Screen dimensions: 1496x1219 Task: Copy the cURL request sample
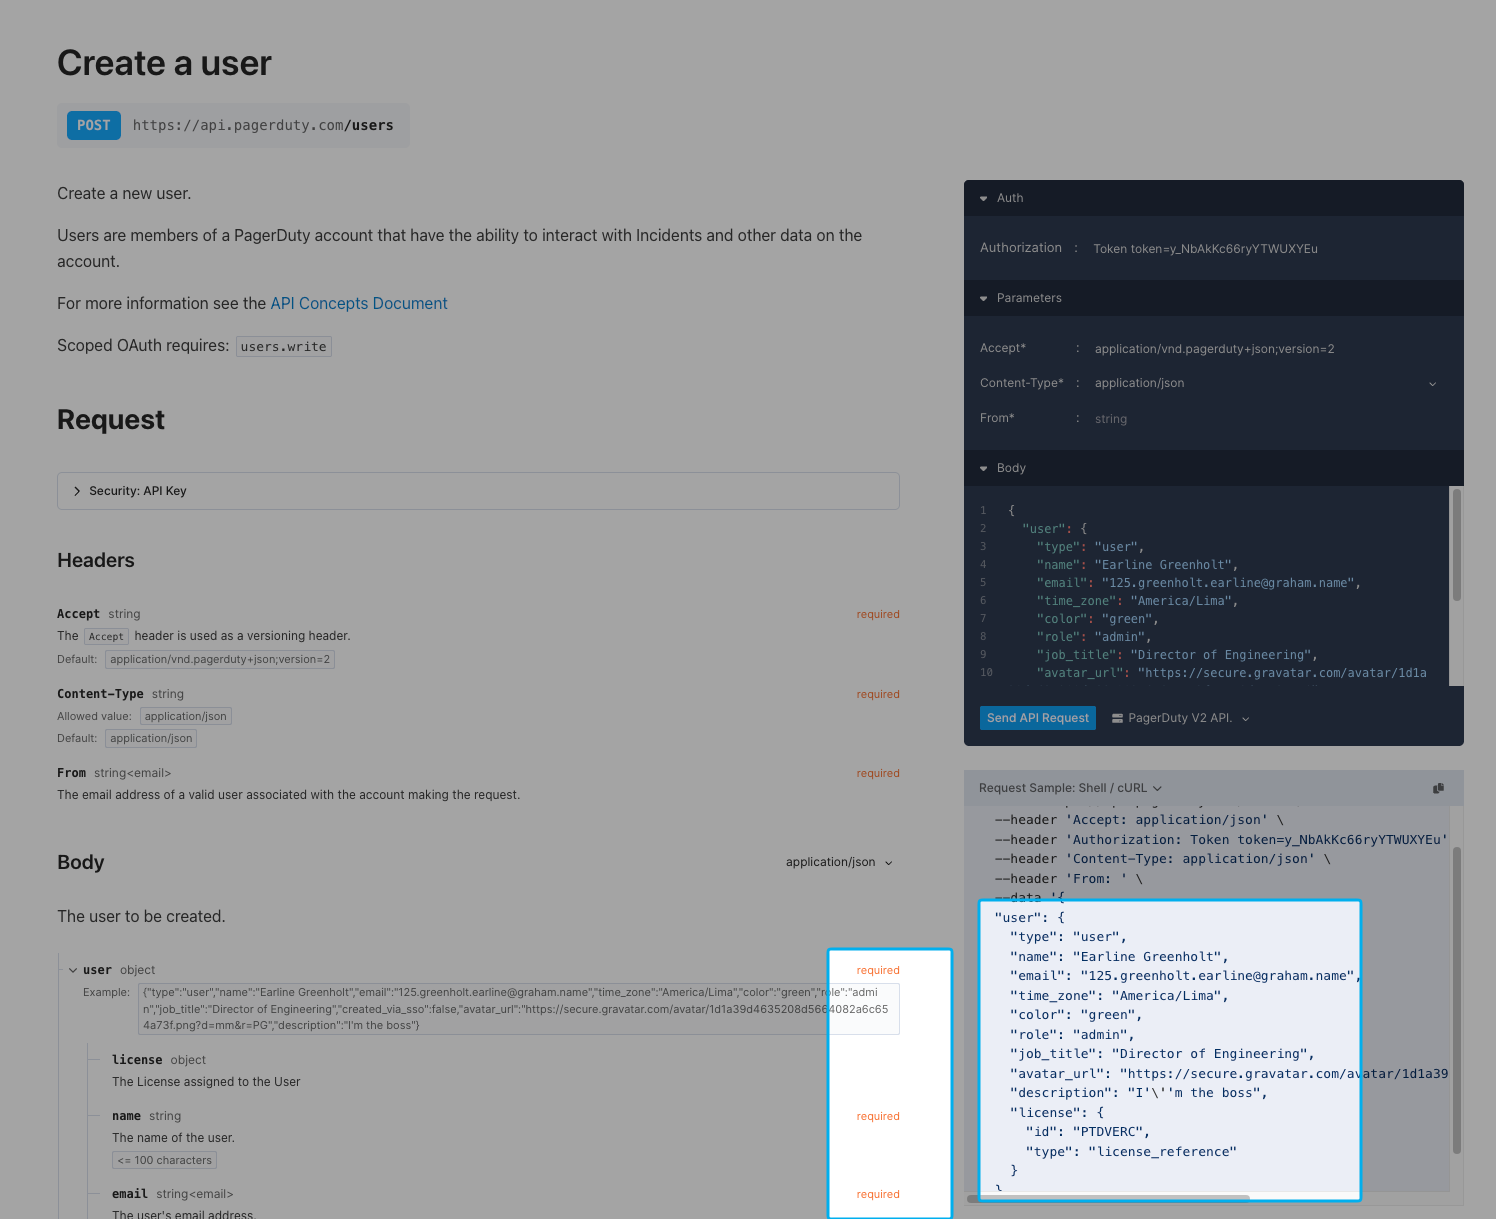[x=1438, y=788]
